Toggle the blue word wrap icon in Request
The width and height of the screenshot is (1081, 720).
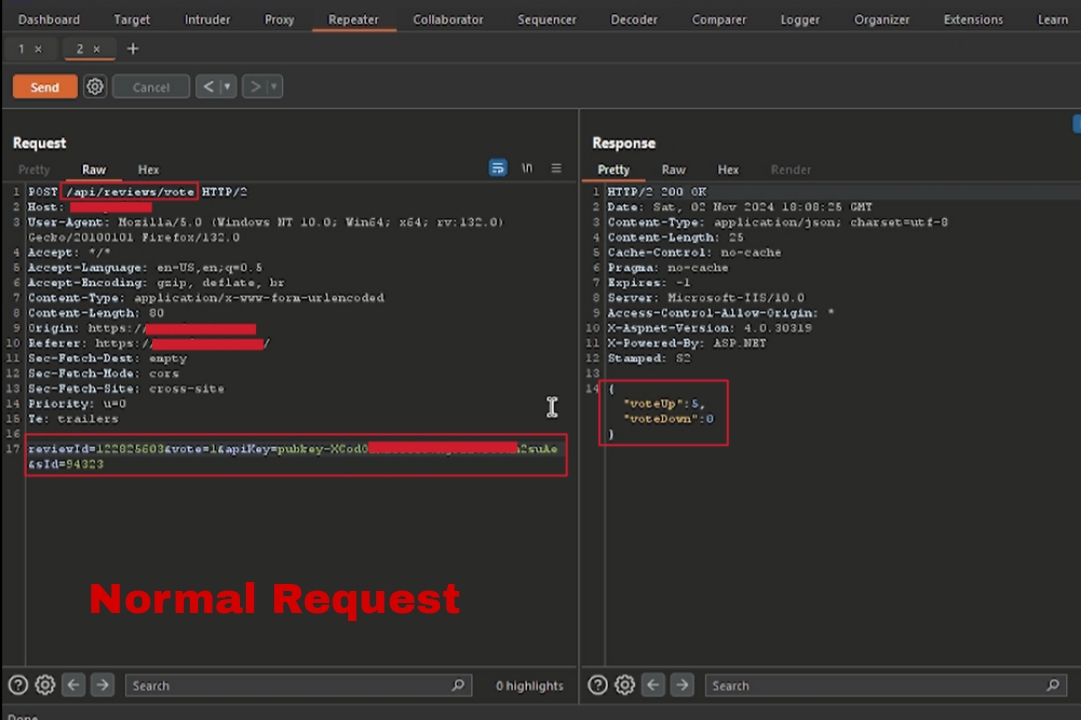coord(497,168)
